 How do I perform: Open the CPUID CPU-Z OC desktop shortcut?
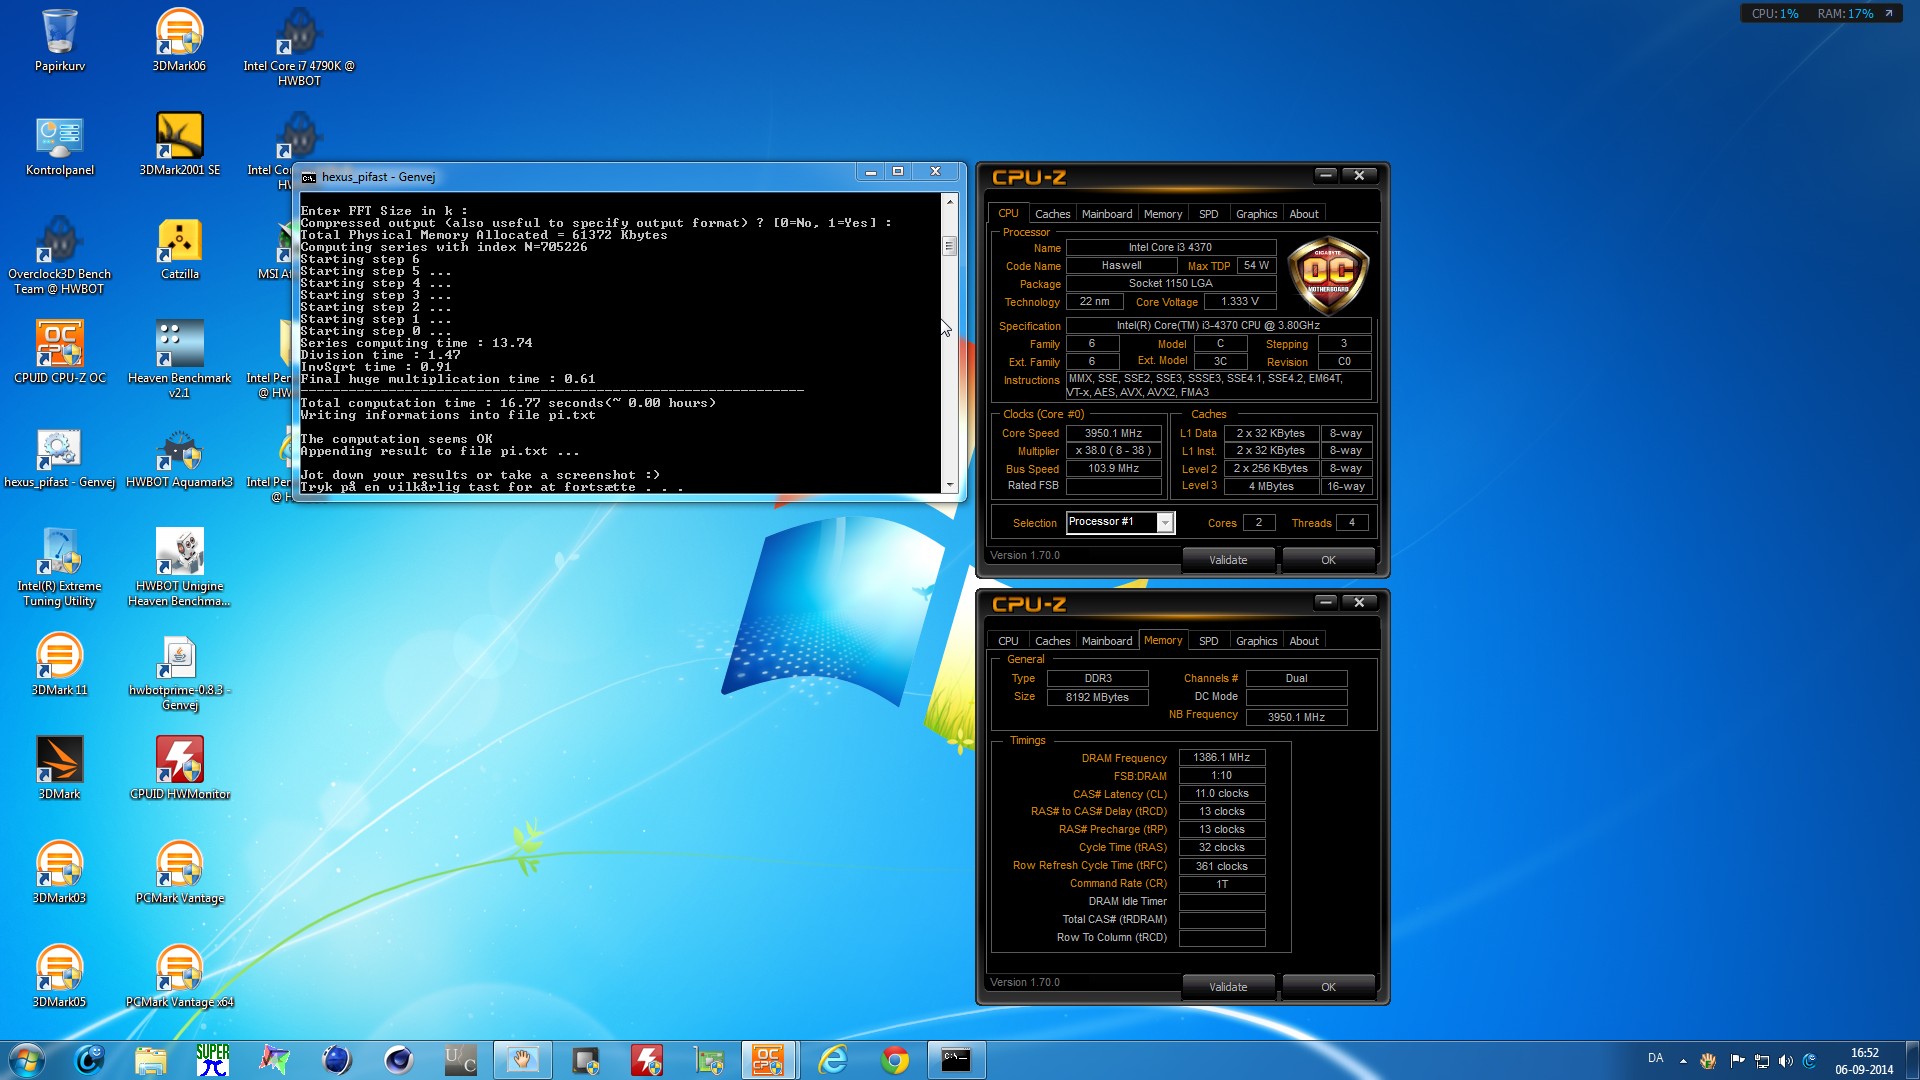[x=60, y=352]
